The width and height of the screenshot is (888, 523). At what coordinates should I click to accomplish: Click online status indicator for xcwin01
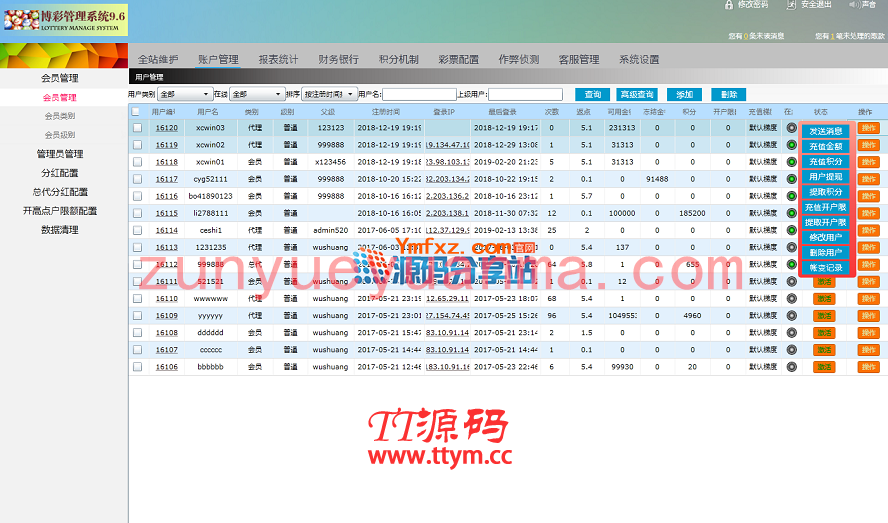point(792,162)
